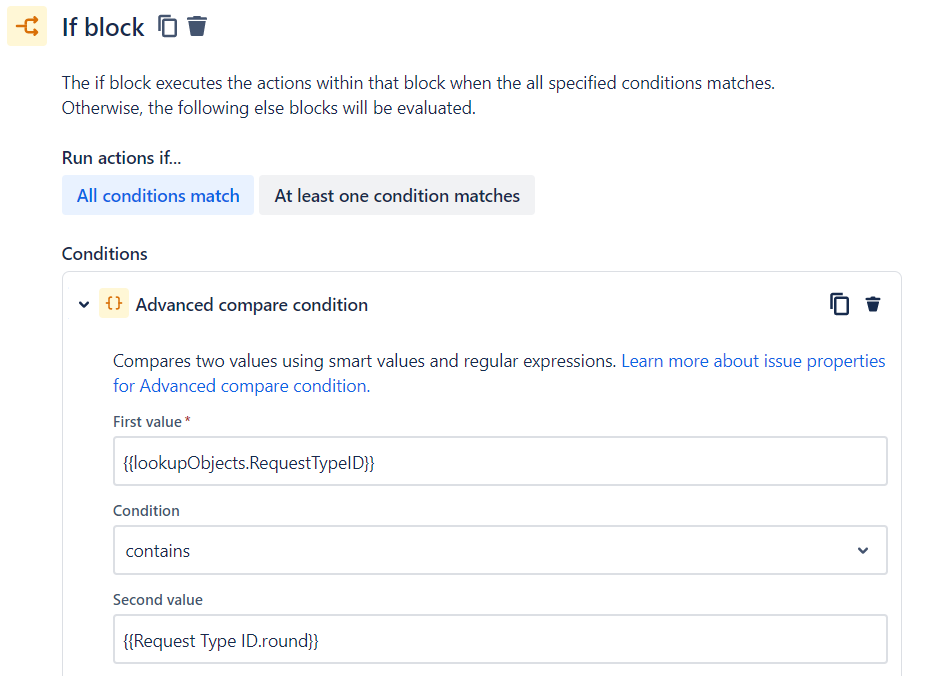
Task: Click the orange If block branch icon
Action: coord(27,26)
